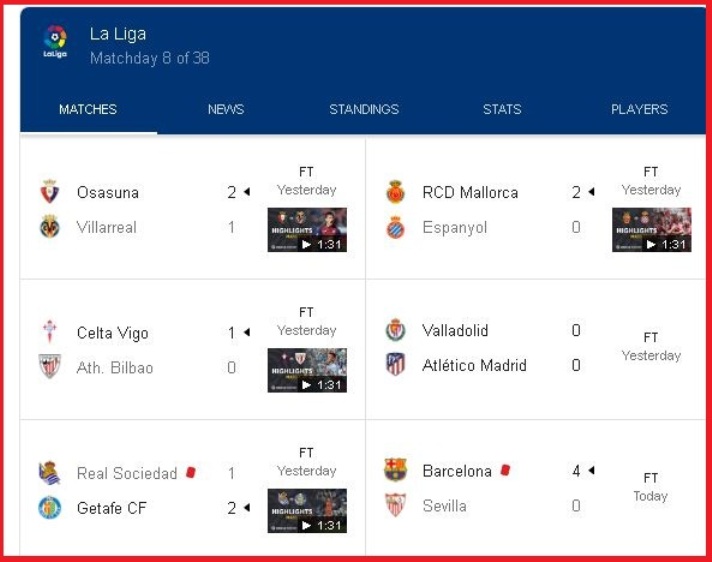Viewport: 712px width, 562px height.
Task: Open the Barcelona team name link
Action: click(457, 471)
